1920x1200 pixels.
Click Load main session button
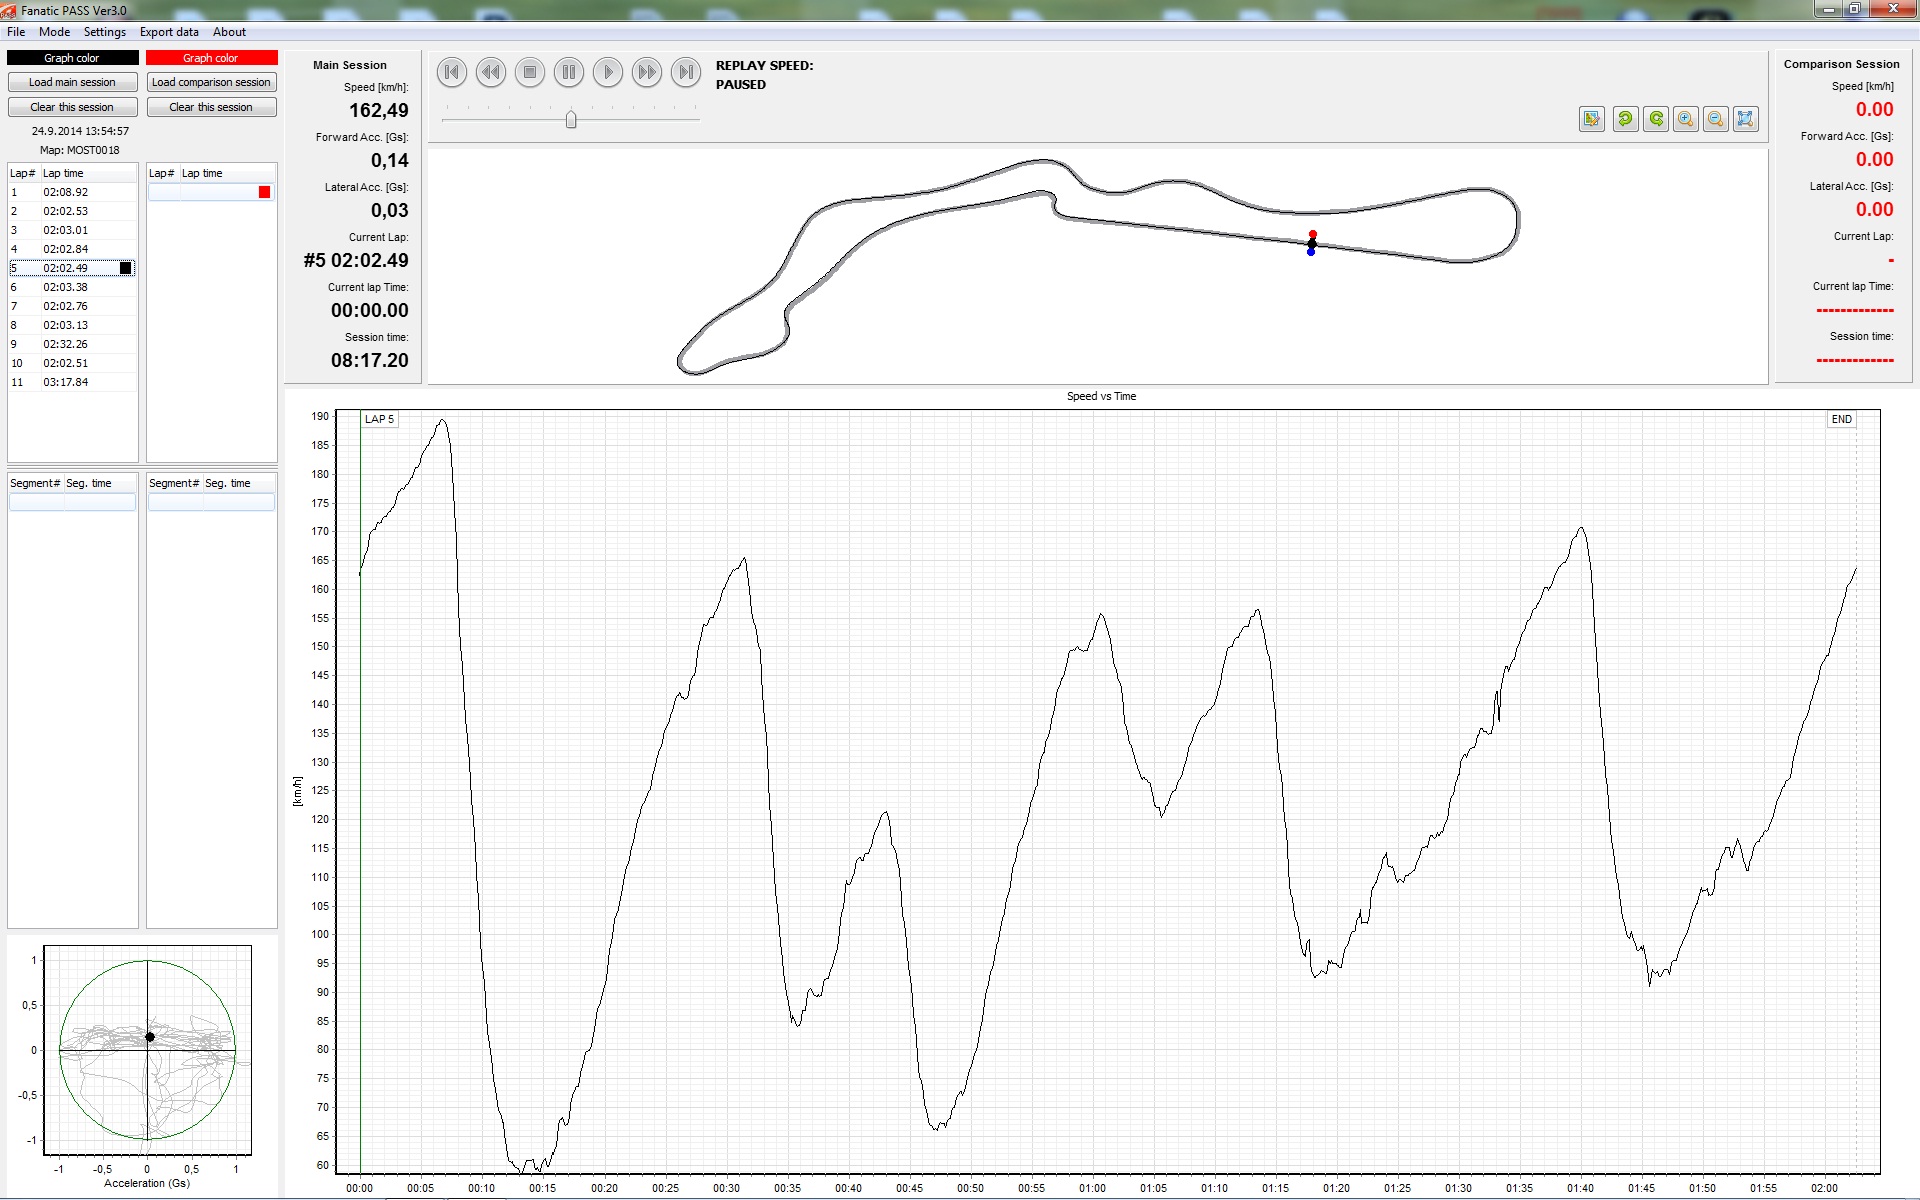point(72,82)
